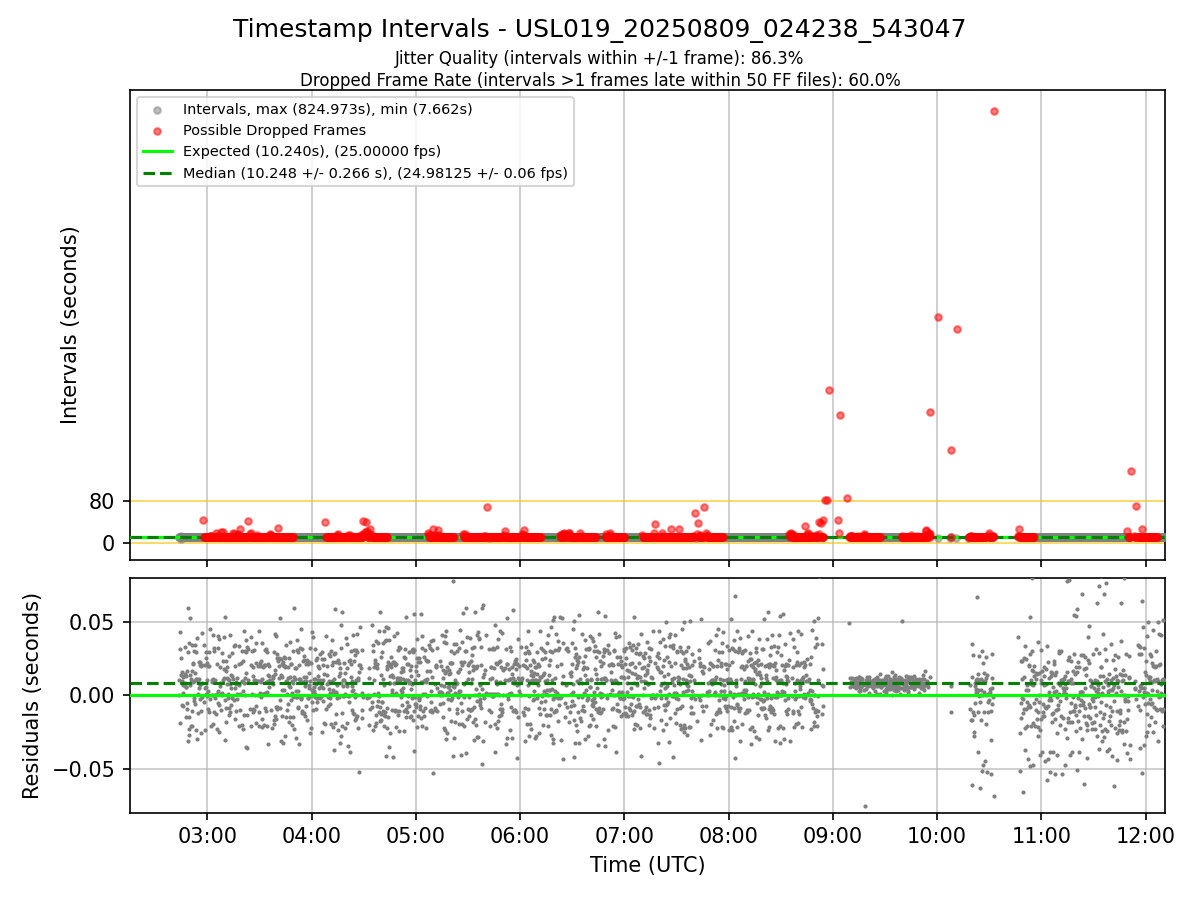Click the '0' tick label on the intervals axis
This screenshot has width=1200, height=900.
[109, 543]
